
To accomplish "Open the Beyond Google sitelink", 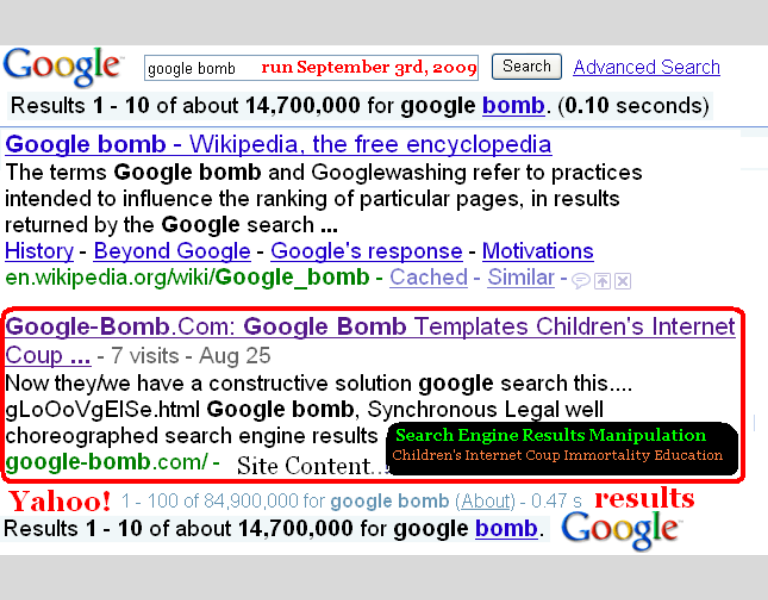I will (x=172, y=251).
